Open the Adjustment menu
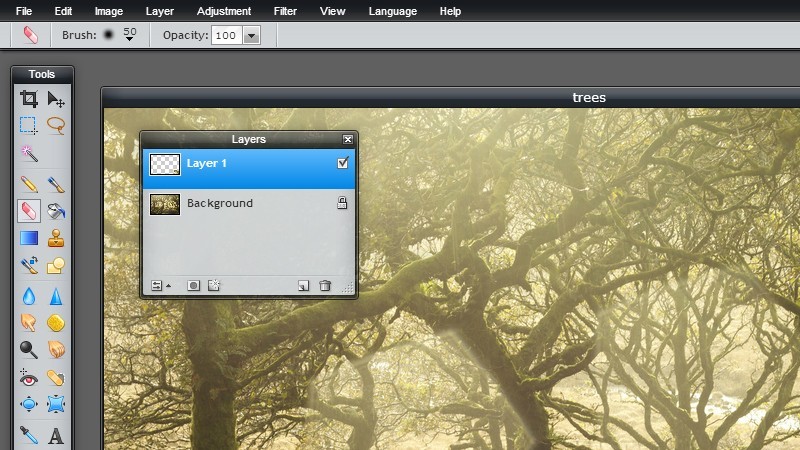This screenshot has width=800, height=450. tap(224, 11)
